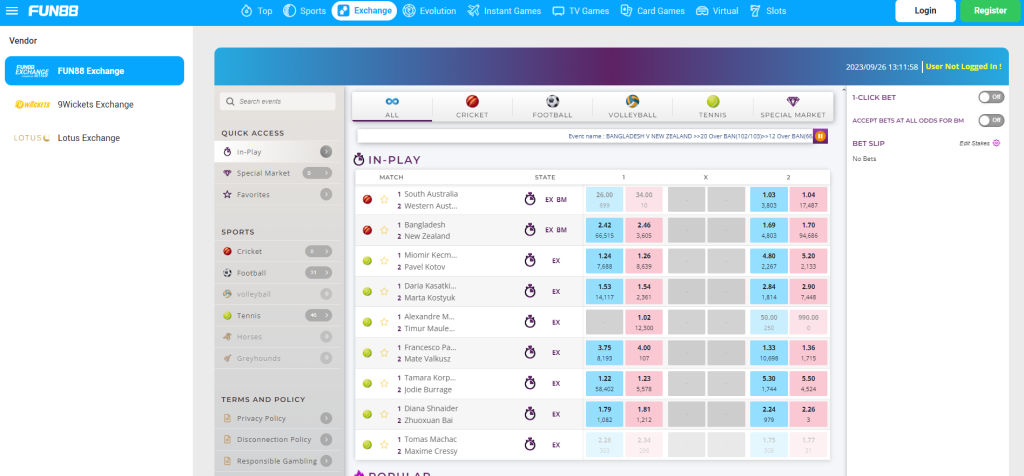1024x476 pixels.
Task: Click the Privacy Policy document icon
Action: [227, 419]
